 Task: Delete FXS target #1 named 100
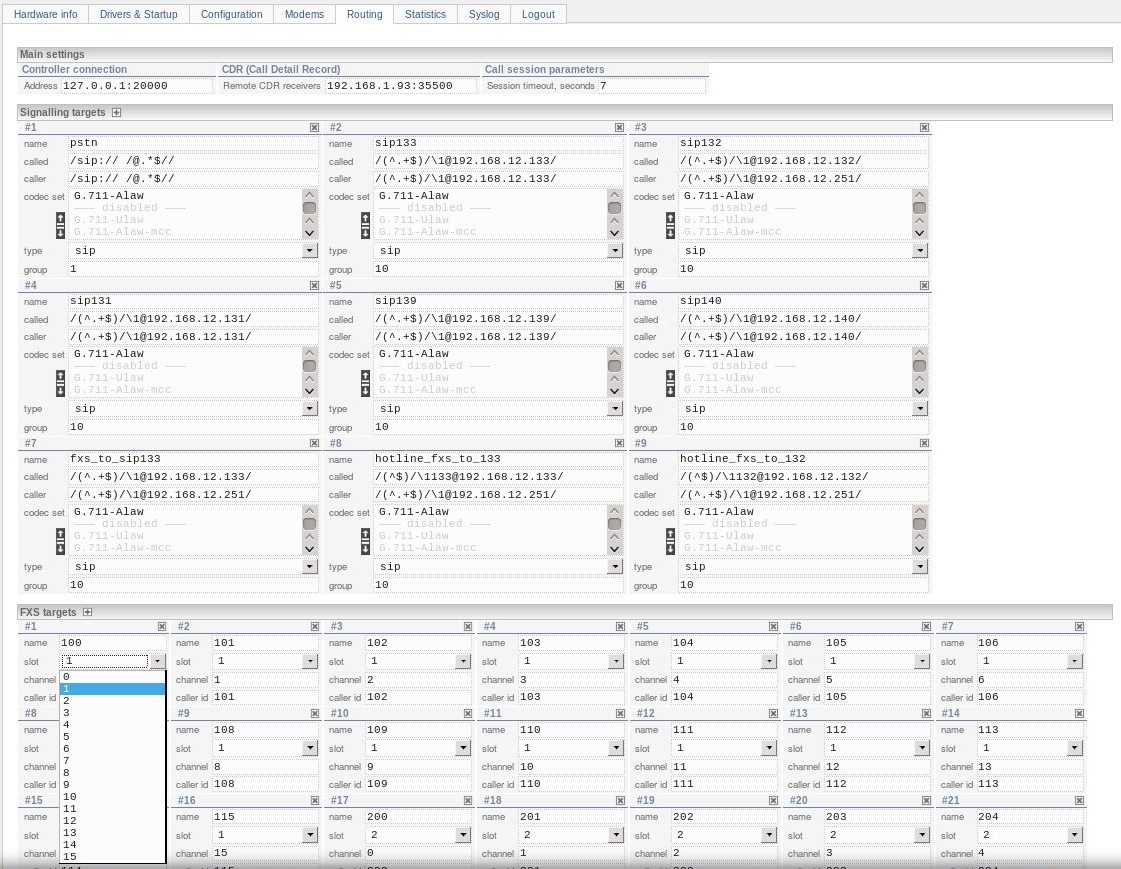click(162, 626)
